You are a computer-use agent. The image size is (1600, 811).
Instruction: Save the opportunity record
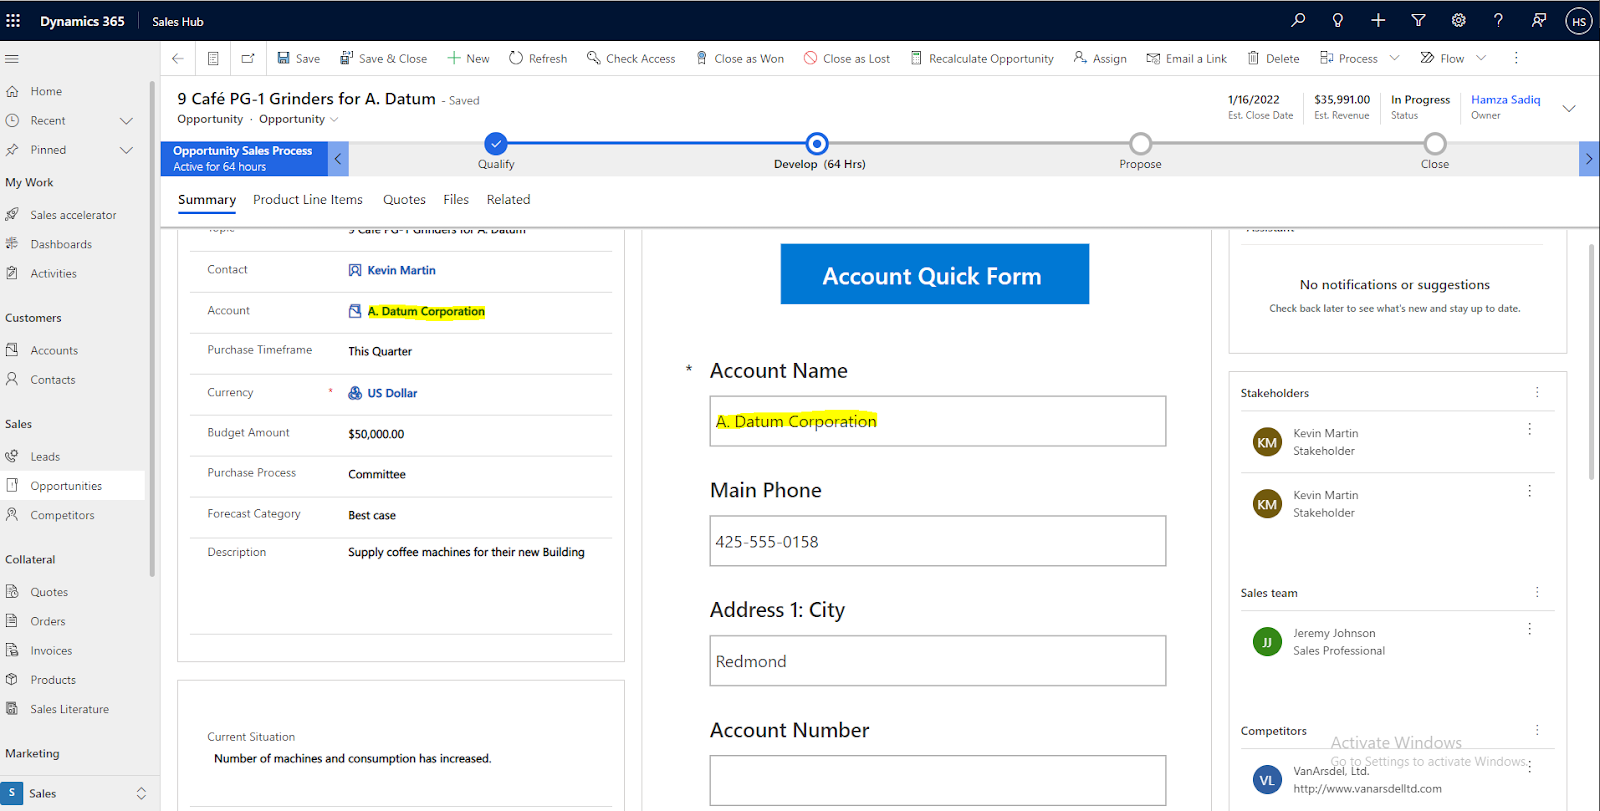pyautogui.click(x=298, y=58)
